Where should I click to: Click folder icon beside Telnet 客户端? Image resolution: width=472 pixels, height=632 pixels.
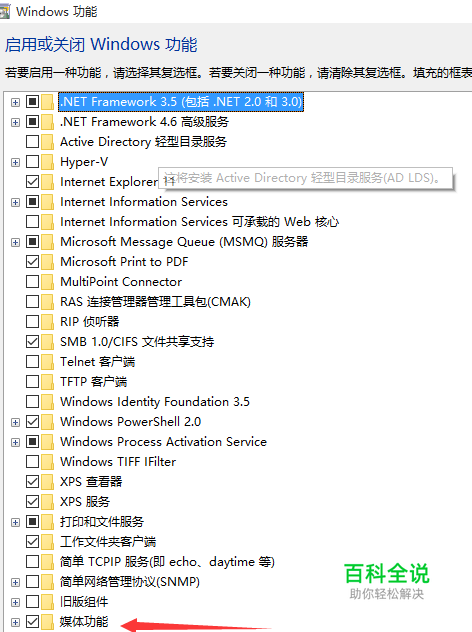point(47,362)
